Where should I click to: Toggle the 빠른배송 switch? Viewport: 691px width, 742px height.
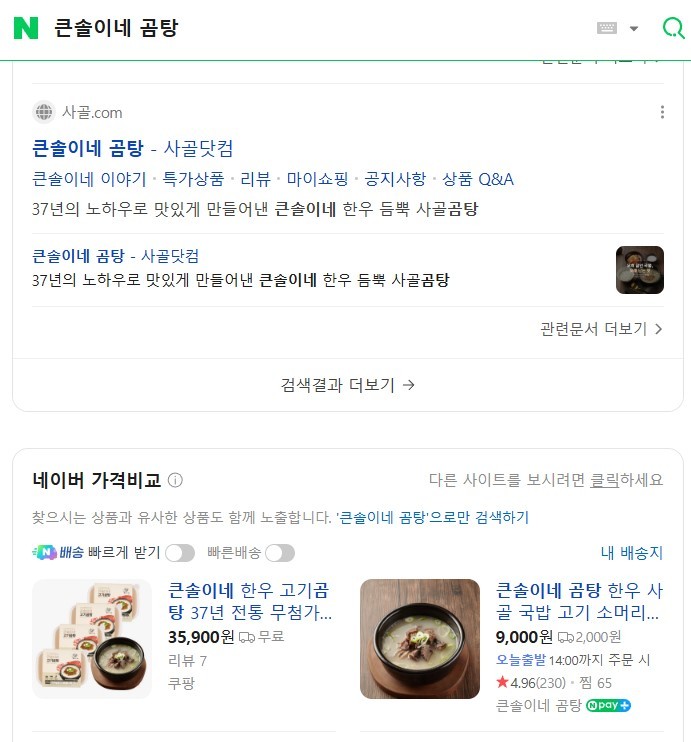pyautogui.click(x=280, y=553)
